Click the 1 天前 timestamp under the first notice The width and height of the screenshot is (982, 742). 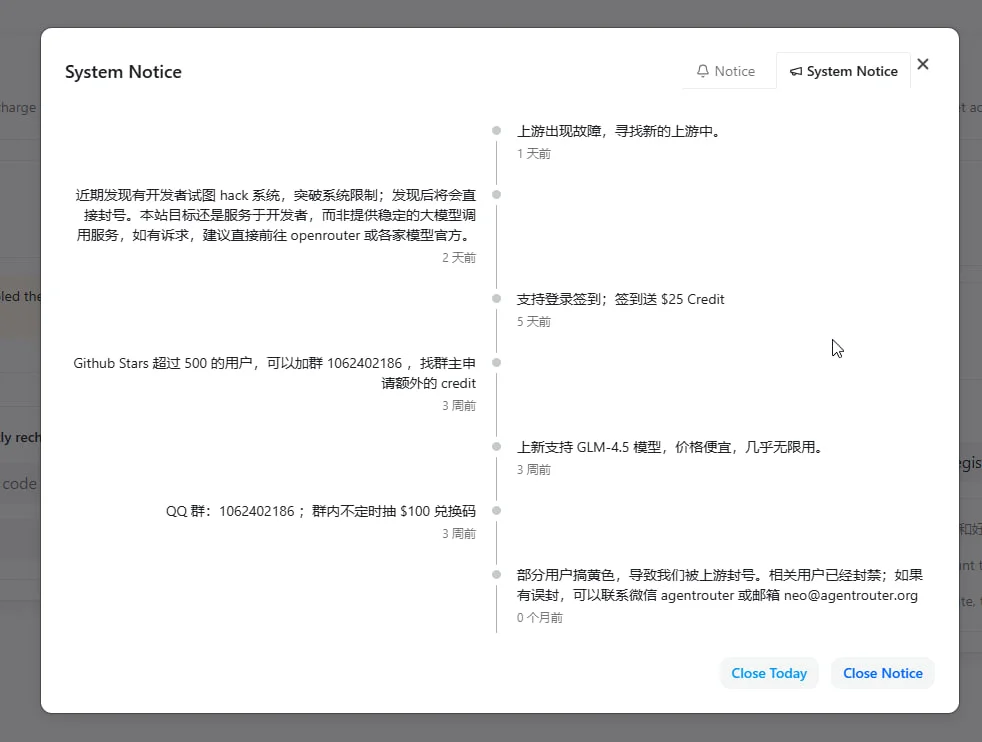(533, 154)
